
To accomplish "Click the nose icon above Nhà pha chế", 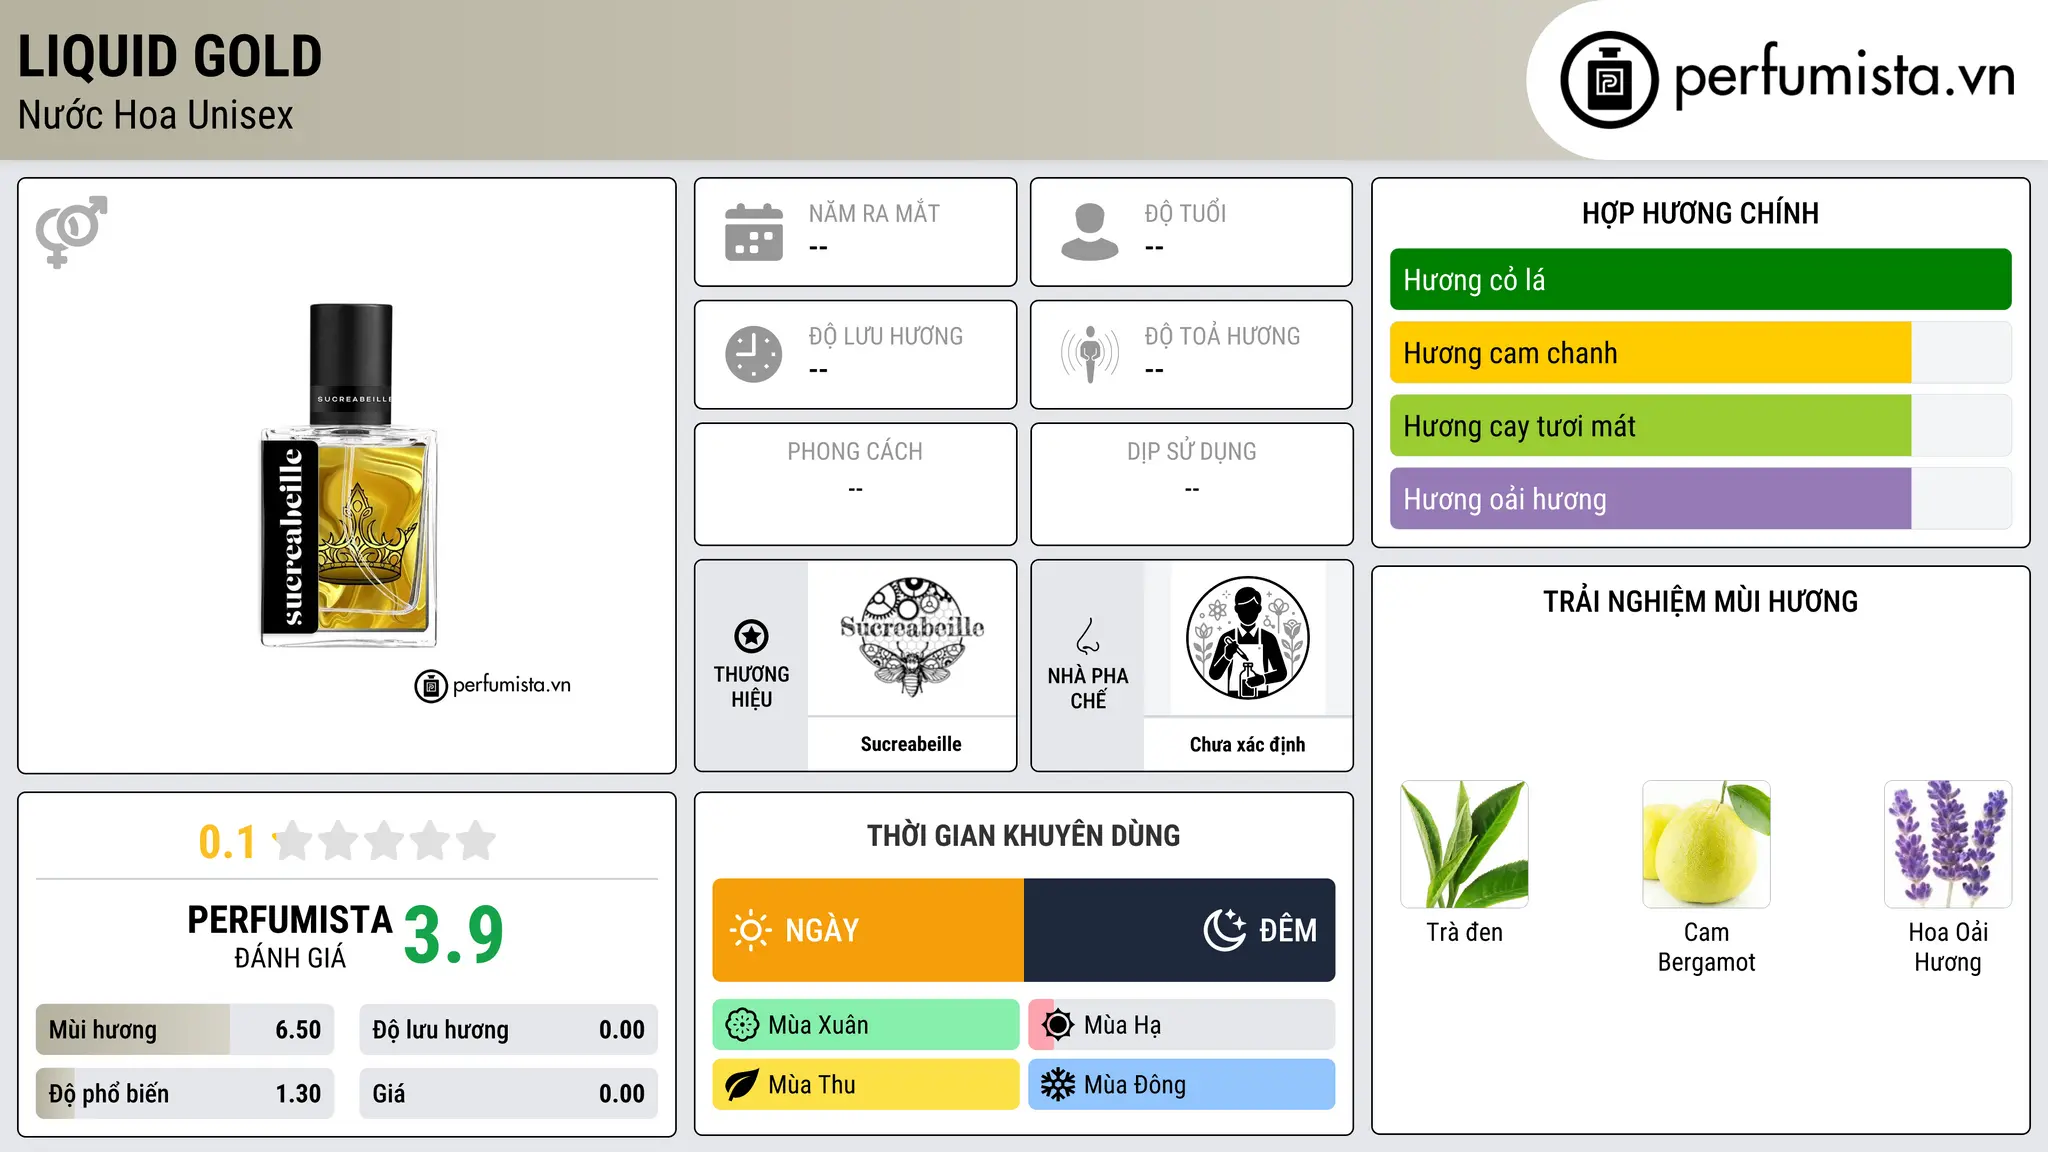I will tap(1088, 636).
